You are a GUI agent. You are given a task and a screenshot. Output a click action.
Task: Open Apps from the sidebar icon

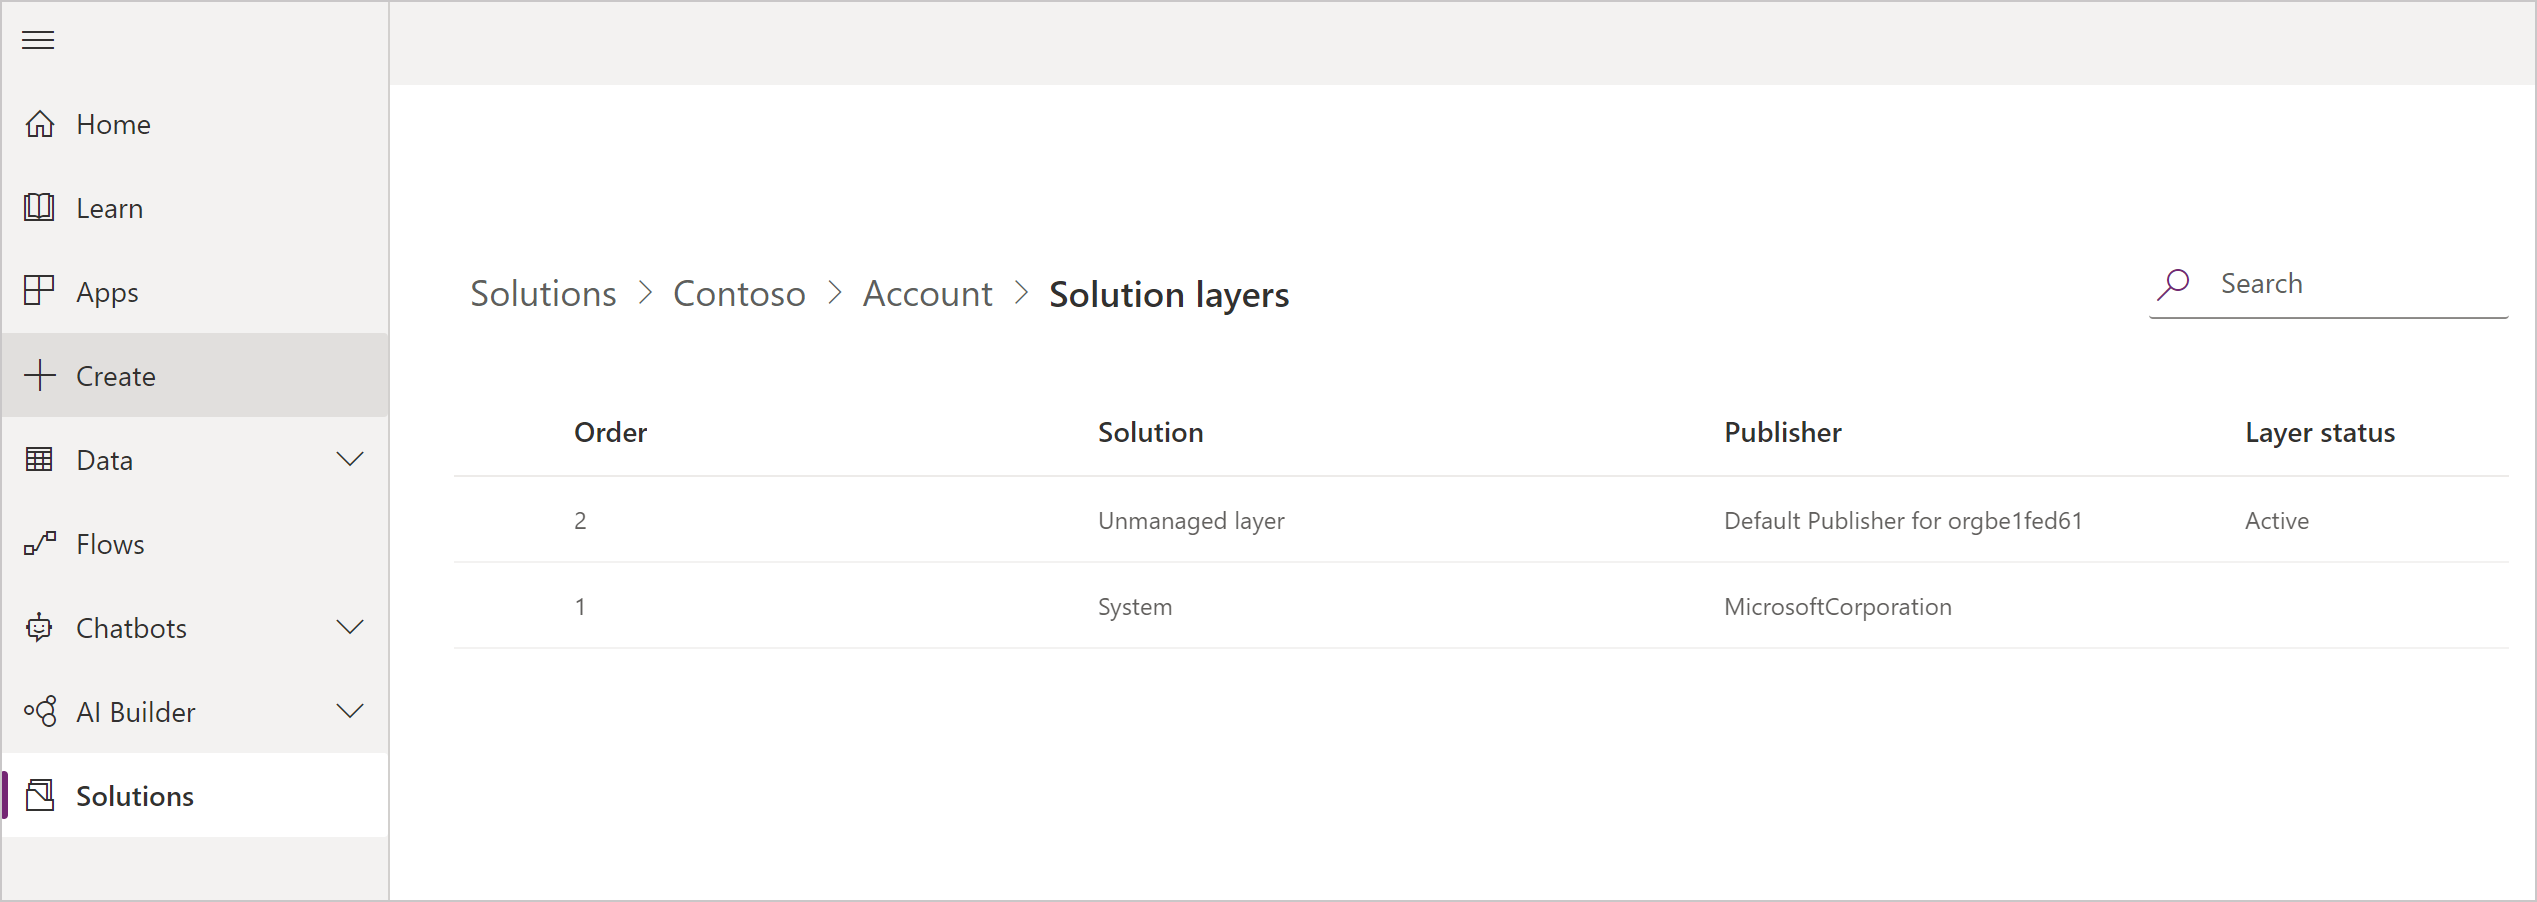40,291
